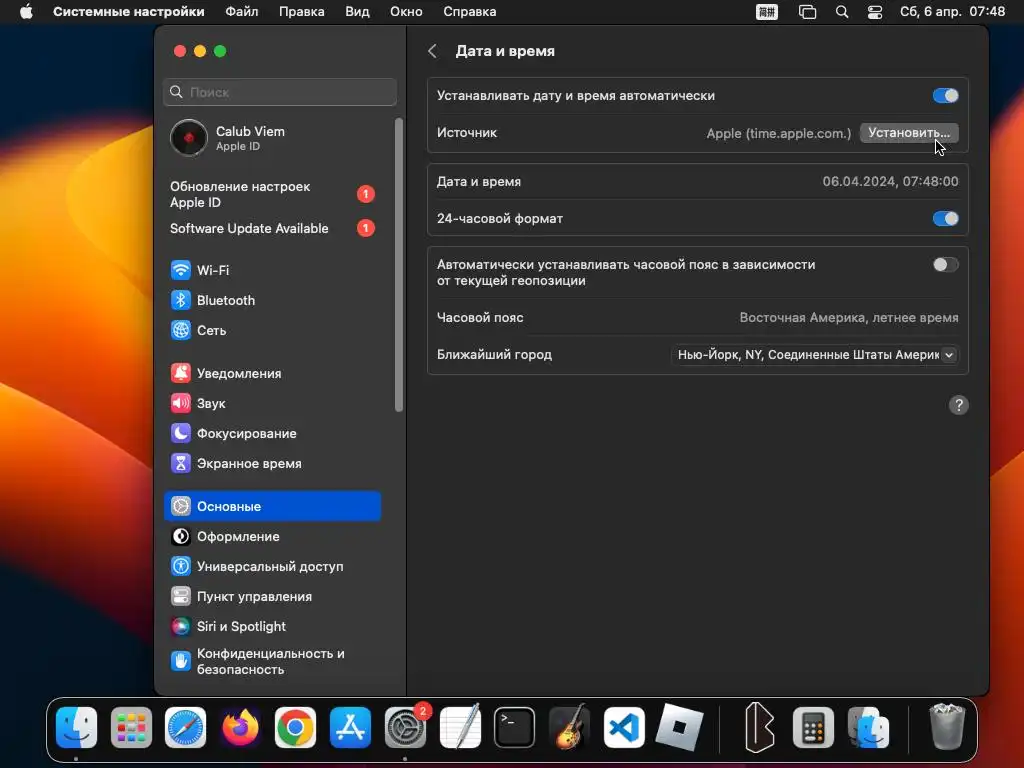The width and height of the screenshot is (1024, 768).
Task: Open Файл menu
Action: tap(242, 12)
